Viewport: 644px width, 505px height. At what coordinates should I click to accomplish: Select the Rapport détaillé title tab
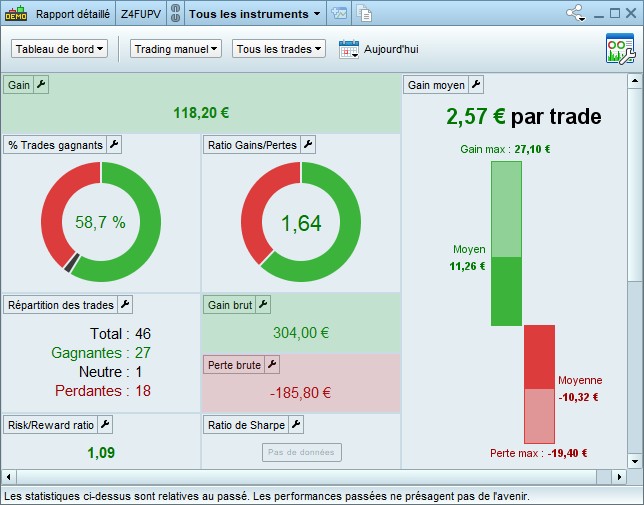(73, 14)
